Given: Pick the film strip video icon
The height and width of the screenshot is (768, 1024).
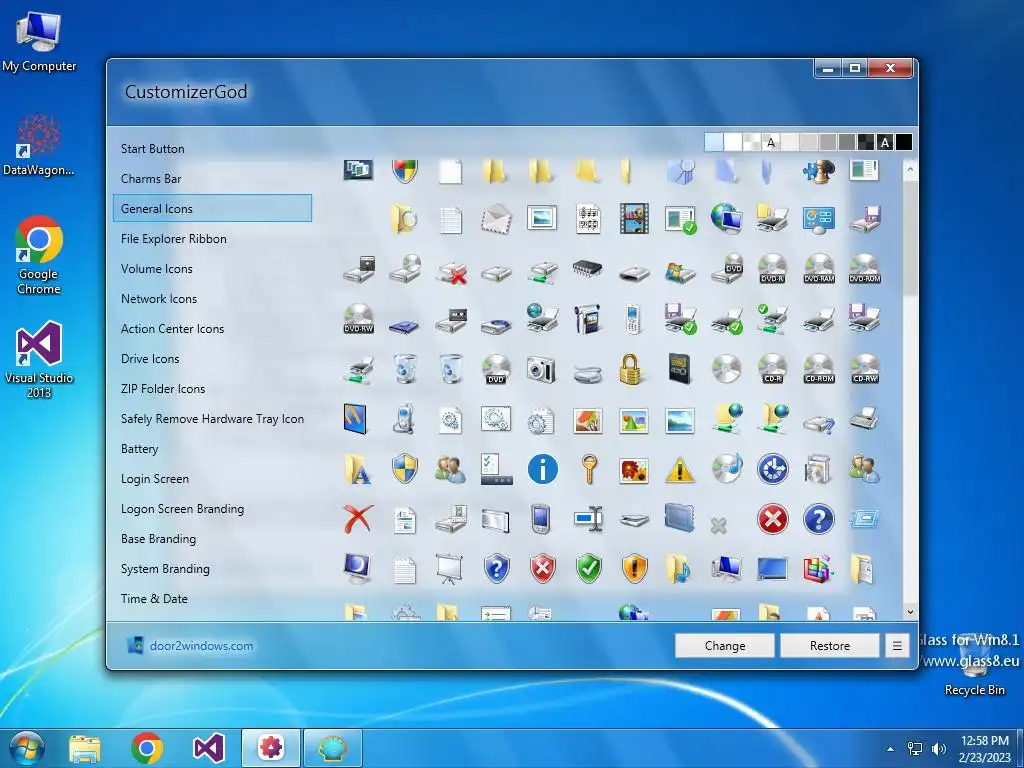Looking at the screenshot, I should pos(634,219).
